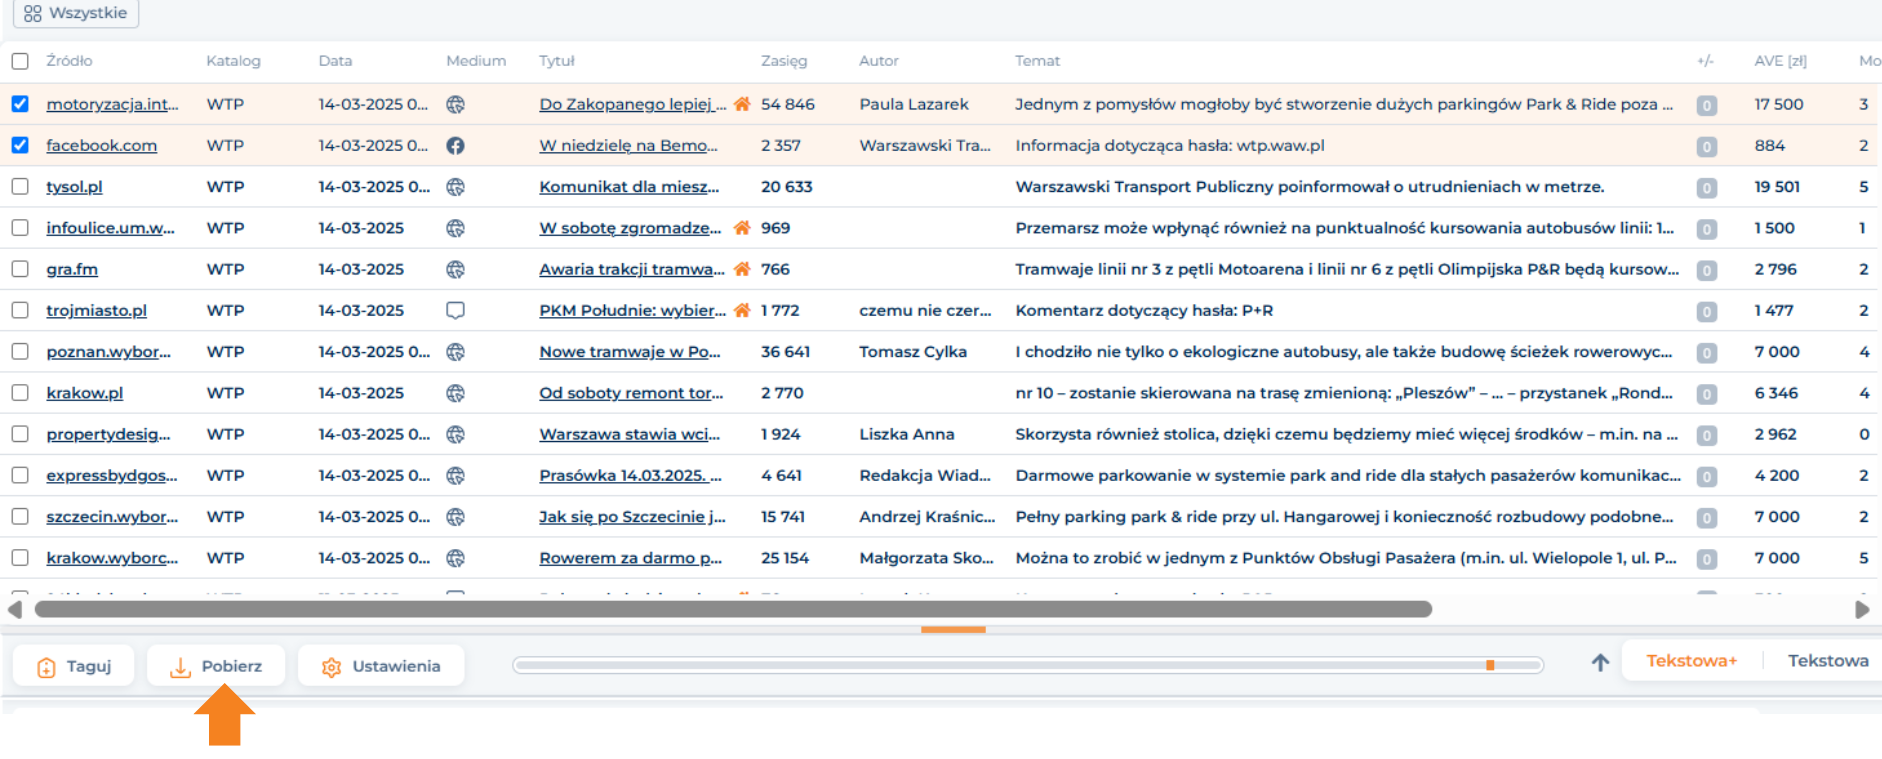The width and height of the screenshot is (1882, 759).
Task: Check the poznan.wybor row checkbox
Action: click(20, 351)
